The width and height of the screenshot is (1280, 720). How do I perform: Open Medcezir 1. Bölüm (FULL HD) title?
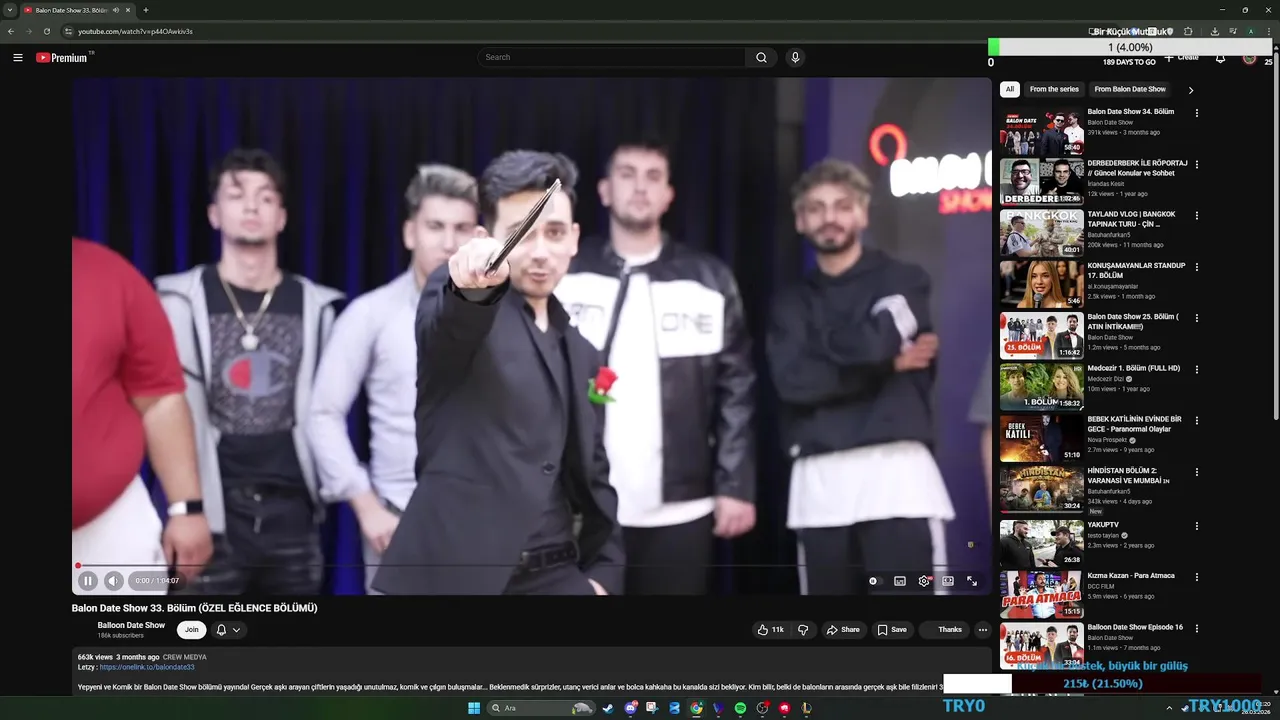(x=1134, y=368)
